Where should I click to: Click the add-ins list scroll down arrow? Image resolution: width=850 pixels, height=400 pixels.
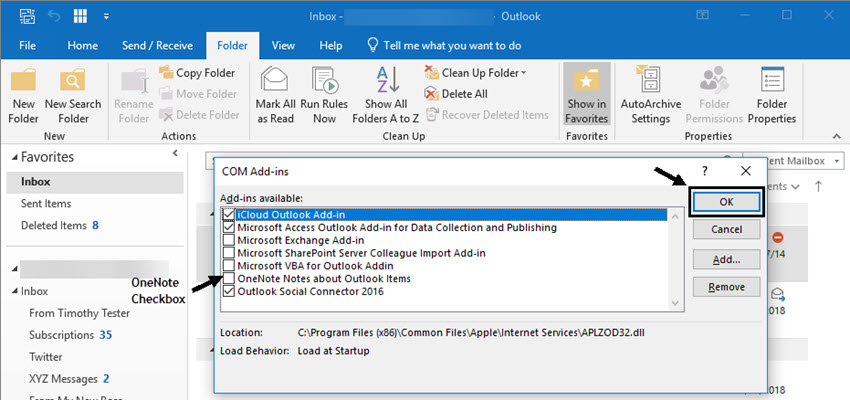[675, 303]
